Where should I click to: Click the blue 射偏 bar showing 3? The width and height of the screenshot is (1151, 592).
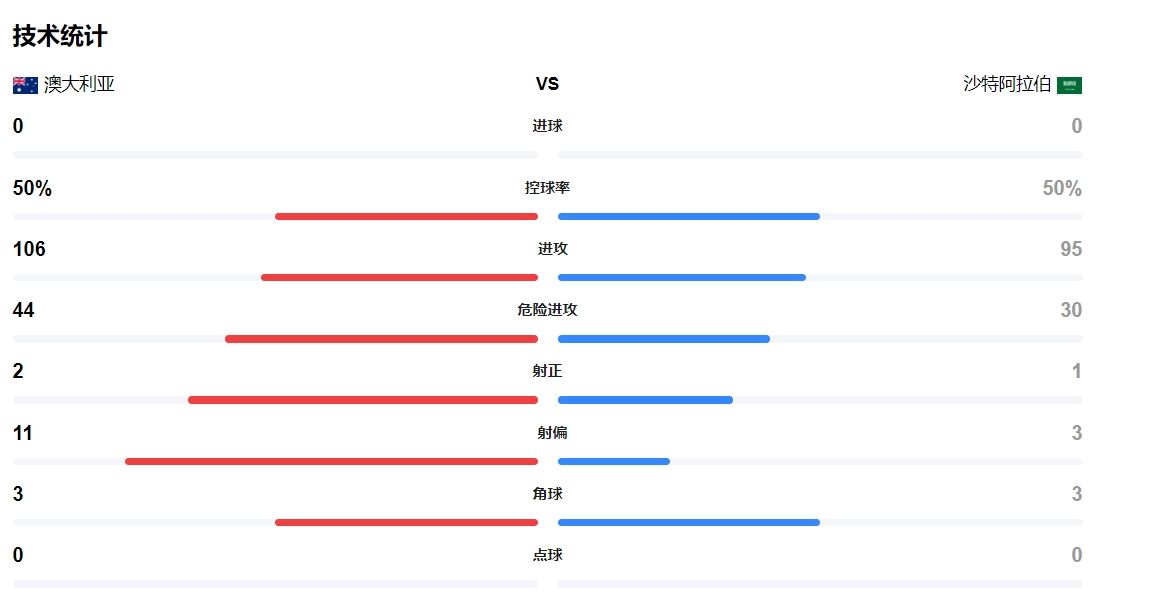[614, 461]
